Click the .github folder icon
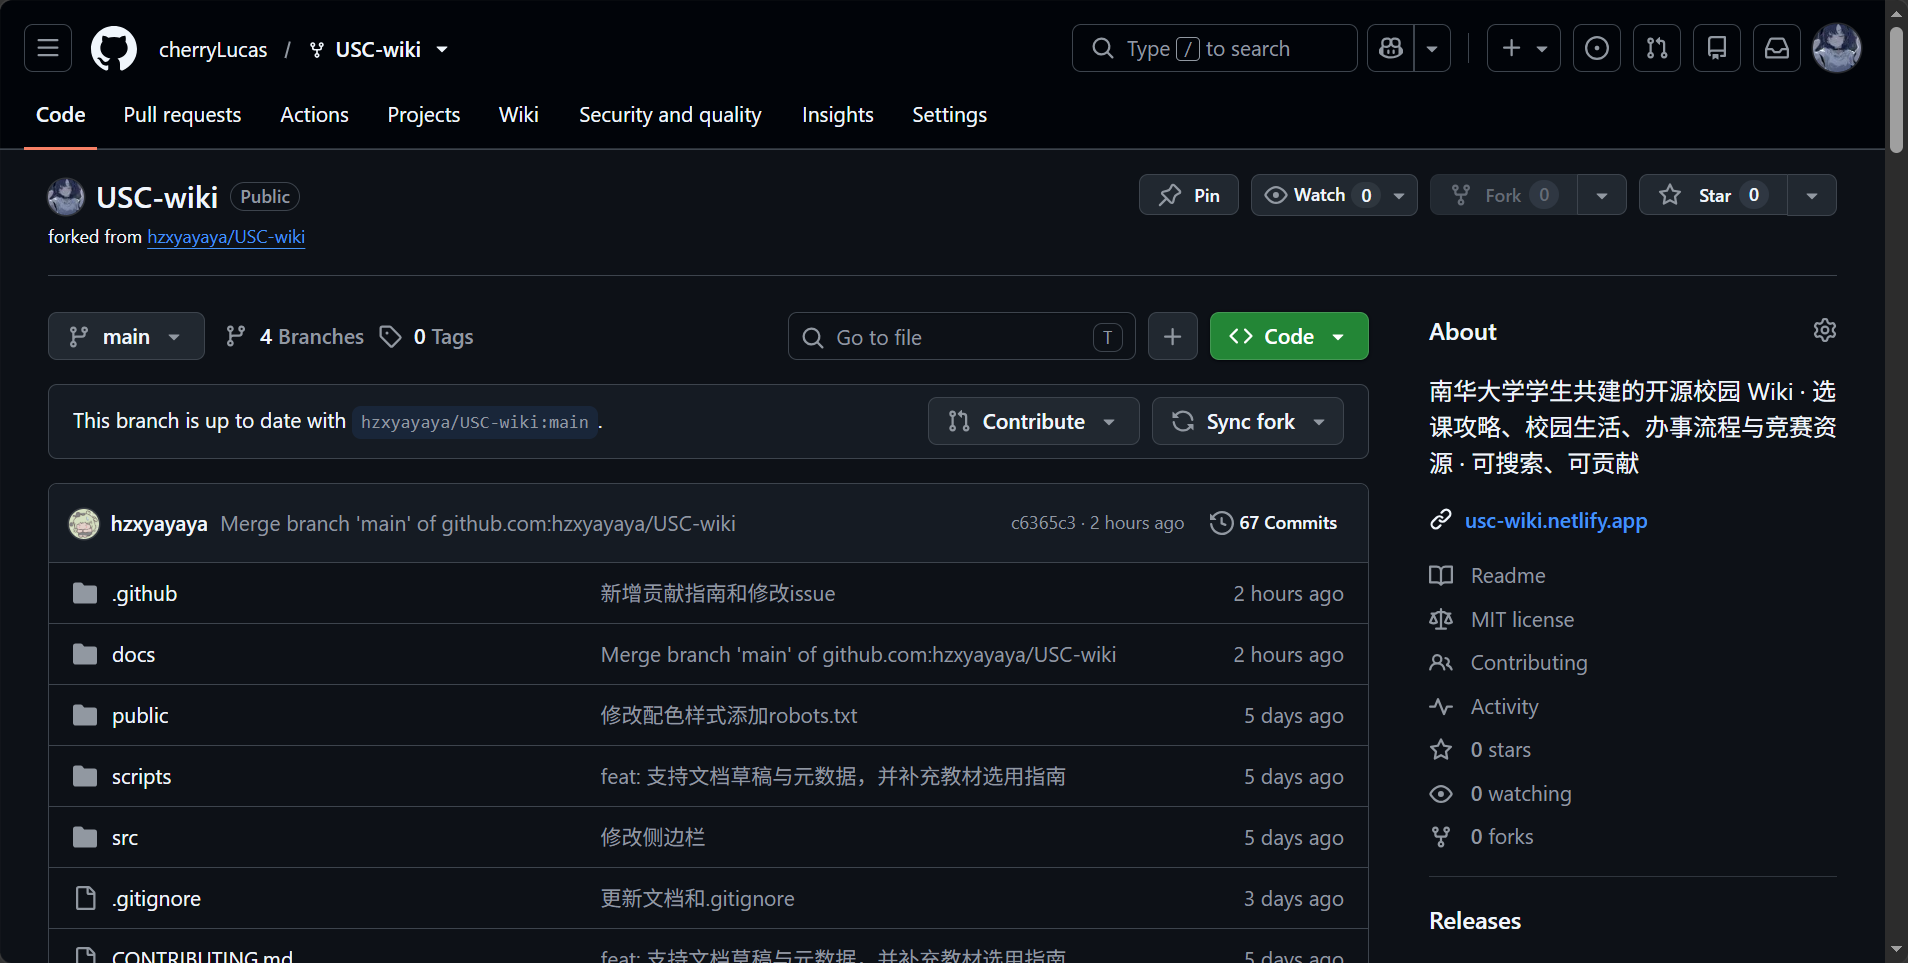Screen dimensions: 1908x963 [x=85, y=594]
